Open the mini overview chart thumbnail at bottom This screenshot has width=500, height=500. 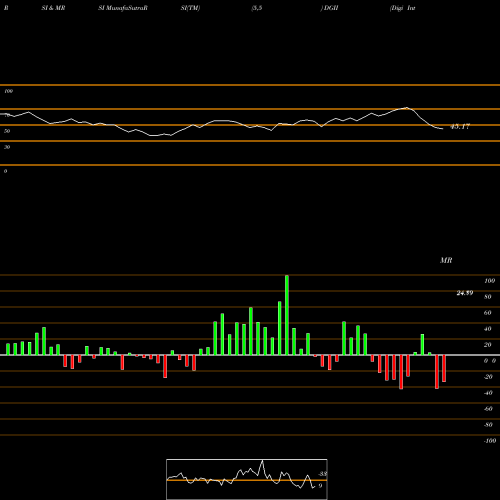[x=247, y=479]
